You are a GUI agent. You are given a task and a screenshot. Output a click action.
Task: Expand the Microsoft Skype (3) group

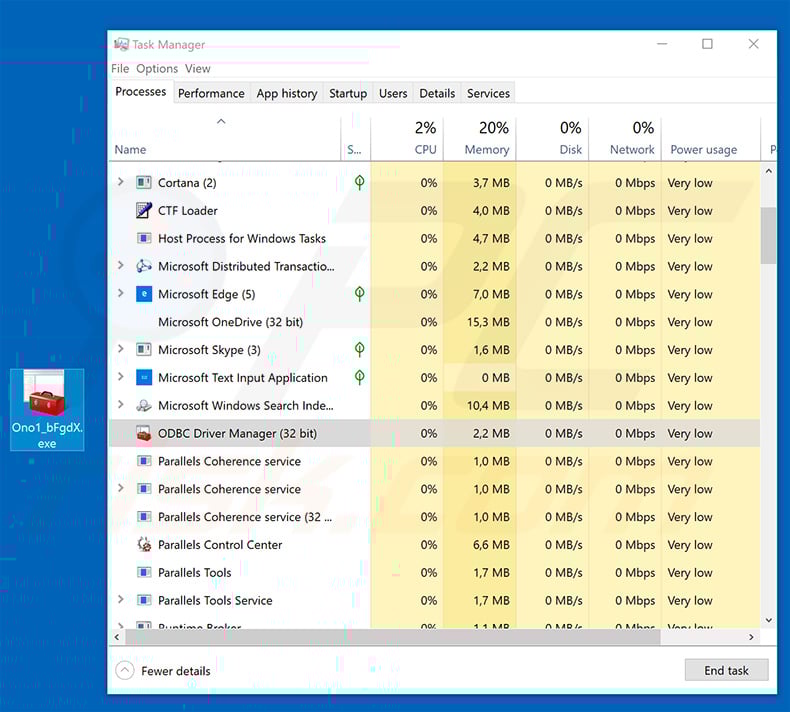[x=120, y=348]
